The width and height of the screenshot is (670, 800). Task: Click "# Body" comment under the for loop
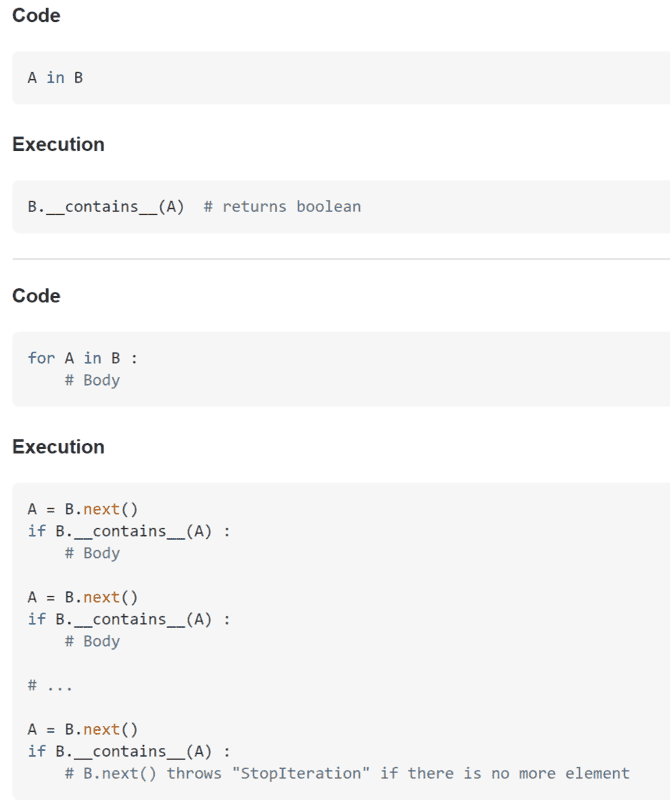(92, 380)
